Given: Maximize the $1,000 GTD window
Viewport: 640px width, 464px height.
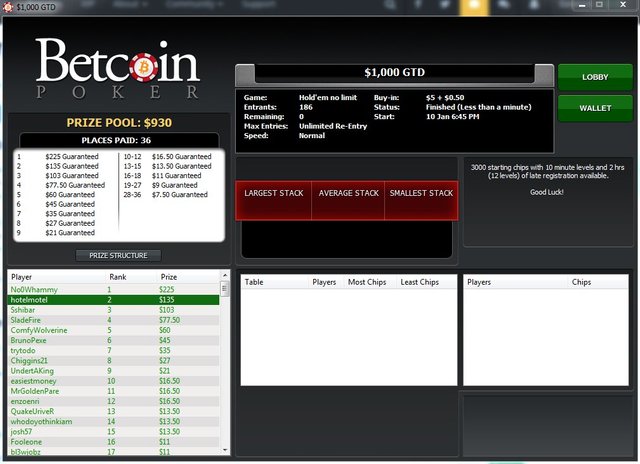Looking at the screenshot, I should coord(599,5).
